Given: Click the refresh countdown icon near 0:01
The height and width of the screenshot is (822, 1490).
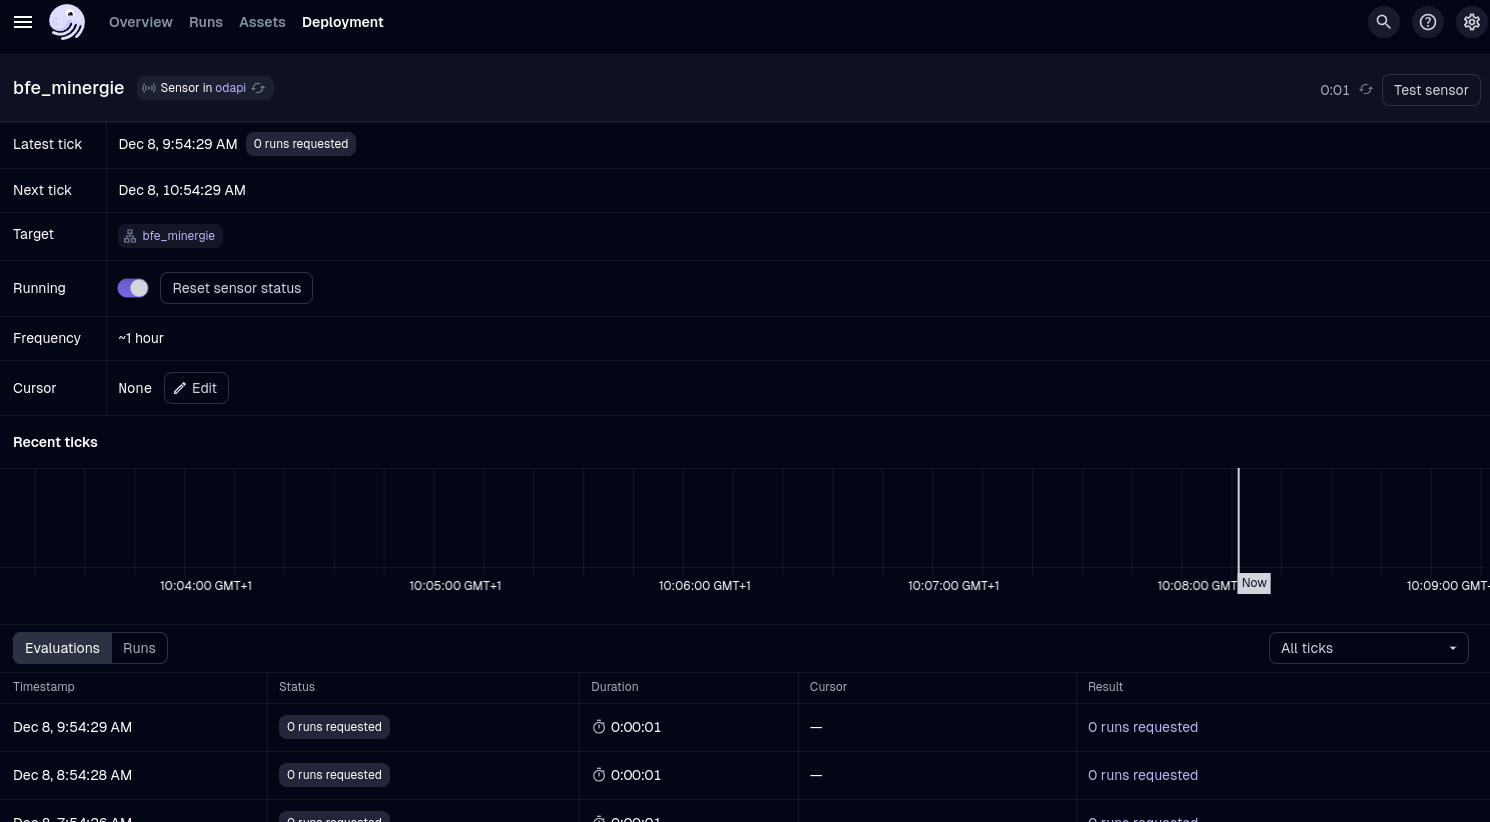Looking at the screenshot, I should click(x=1366, y=90).
